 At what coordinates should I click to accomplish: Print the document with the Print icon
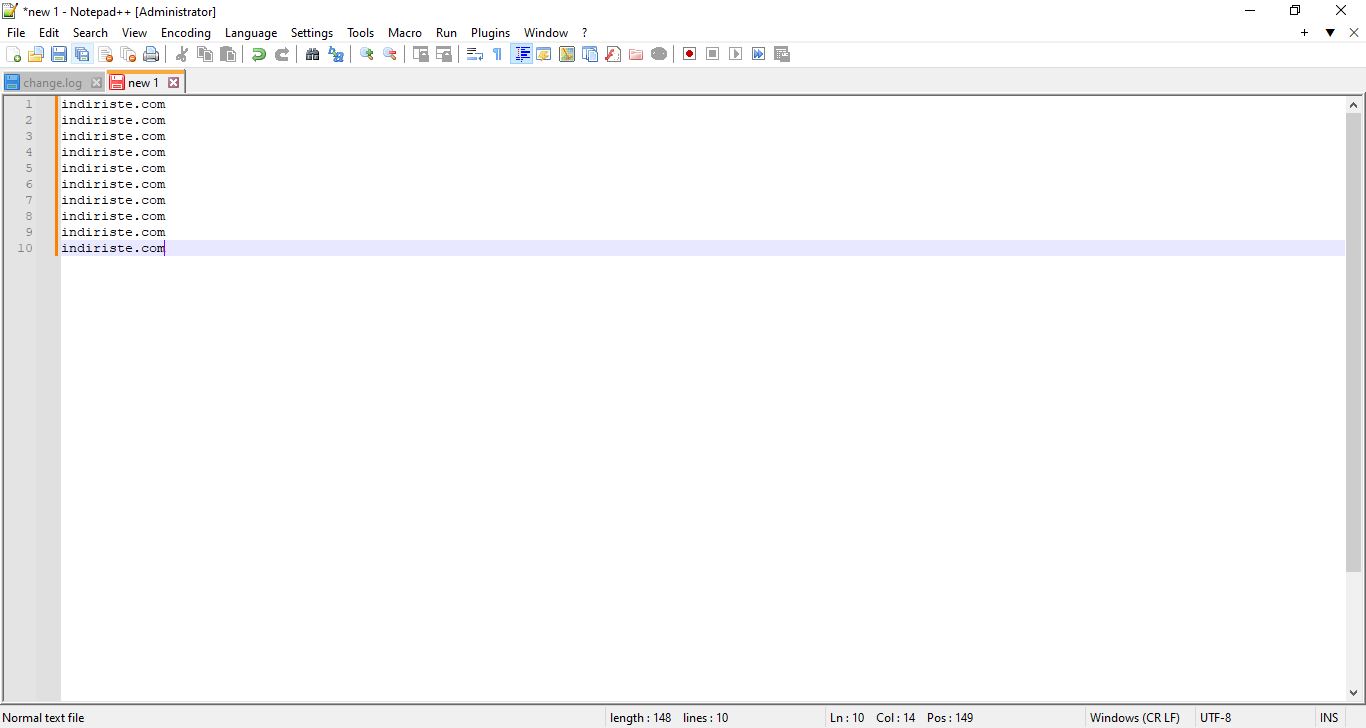pos(151,54)
